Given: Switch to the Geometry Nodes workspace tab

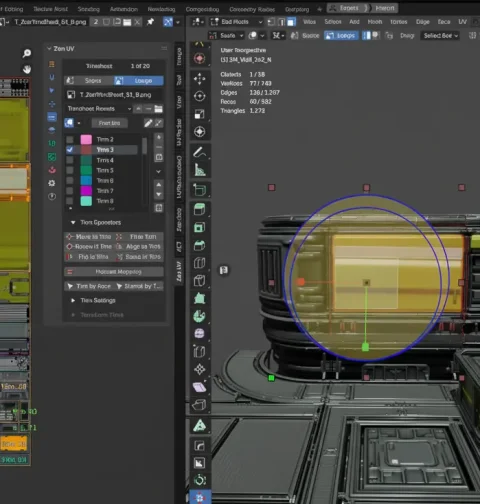Looking at the screenshot, I should (x=252, y=9).
